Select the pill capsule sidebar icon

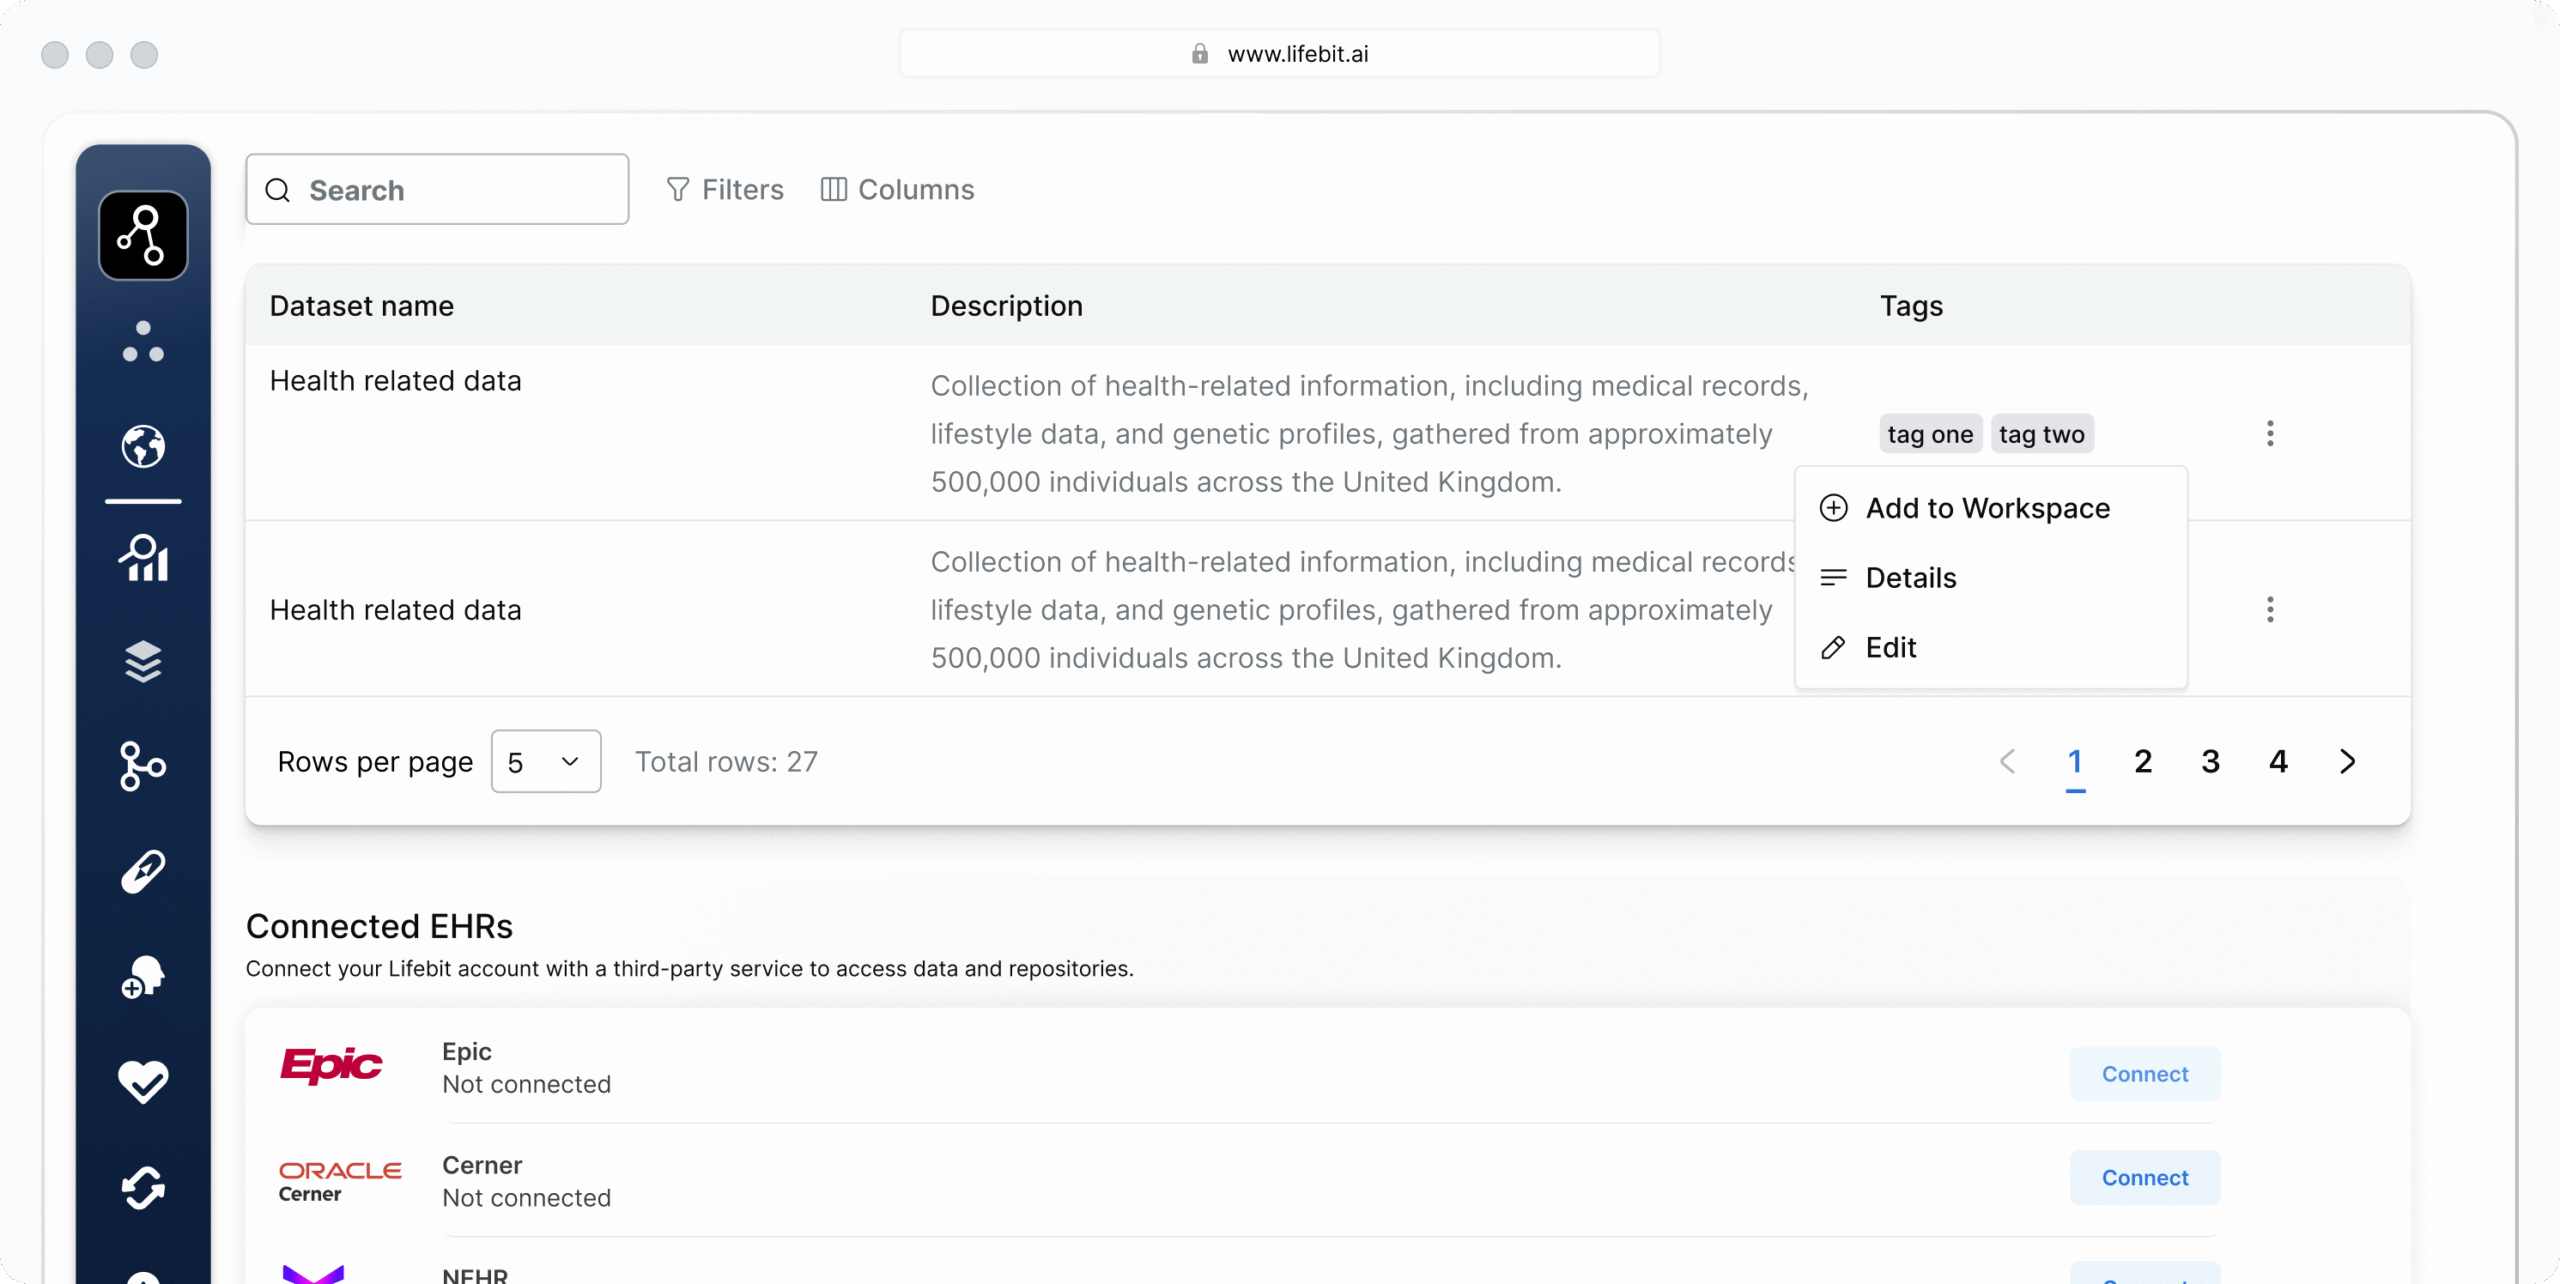[x=143, y=871]
